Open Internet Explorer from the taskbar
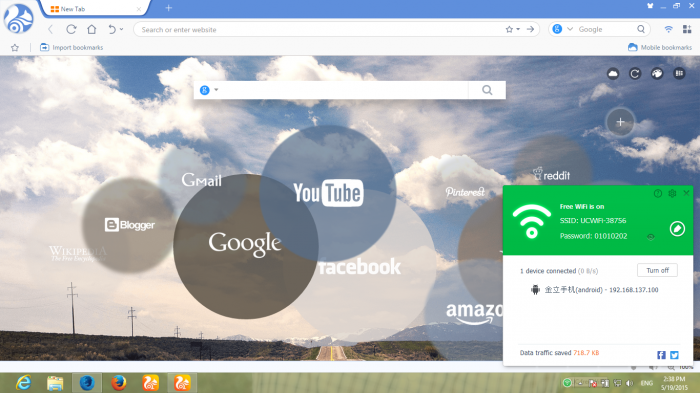Image resolution: width=700 pixels, height=393 pixels. pos(23,383)
